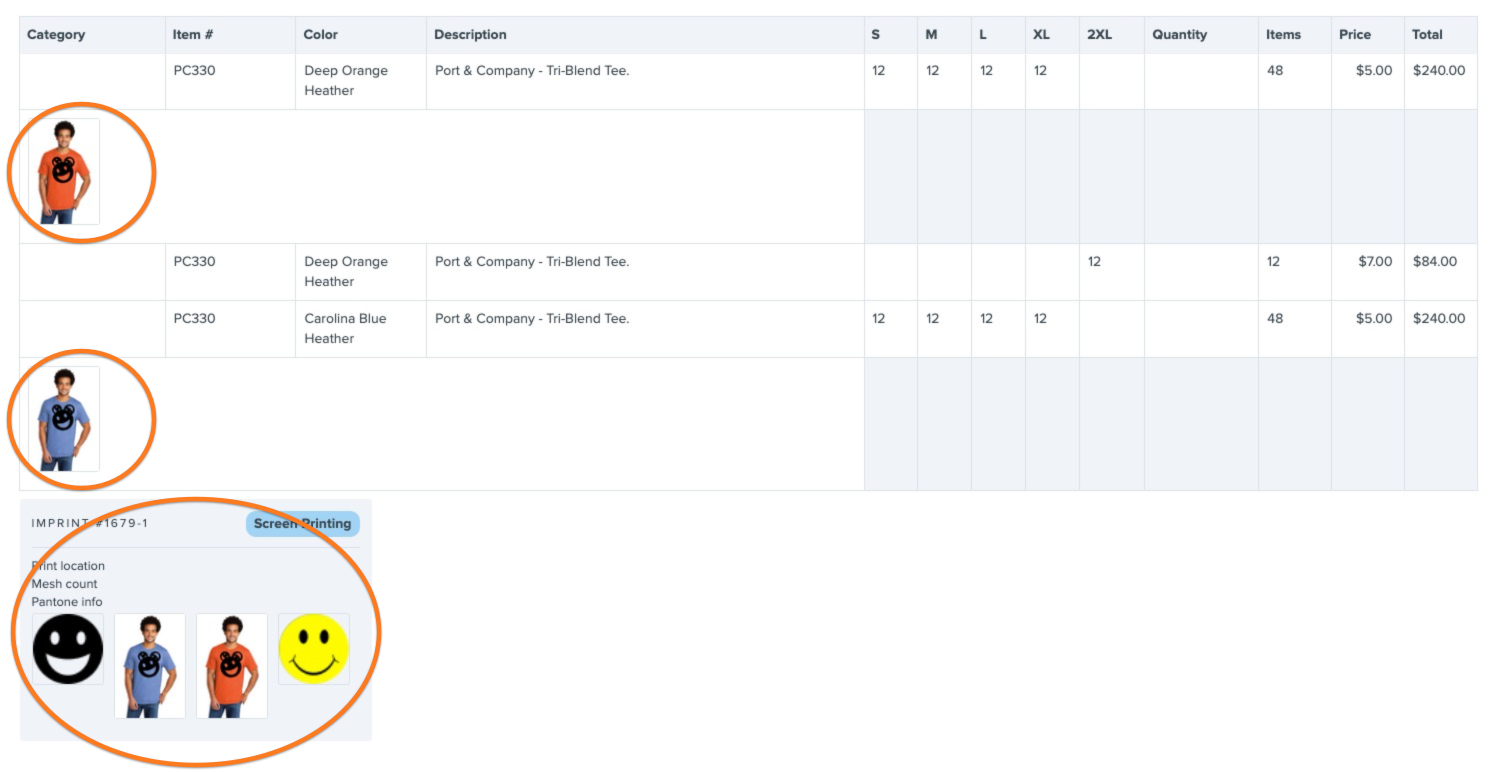The image size is (1492, 772).
Task: Click the IMPRINT #1679-1 label
Action: tap(90, 523)
